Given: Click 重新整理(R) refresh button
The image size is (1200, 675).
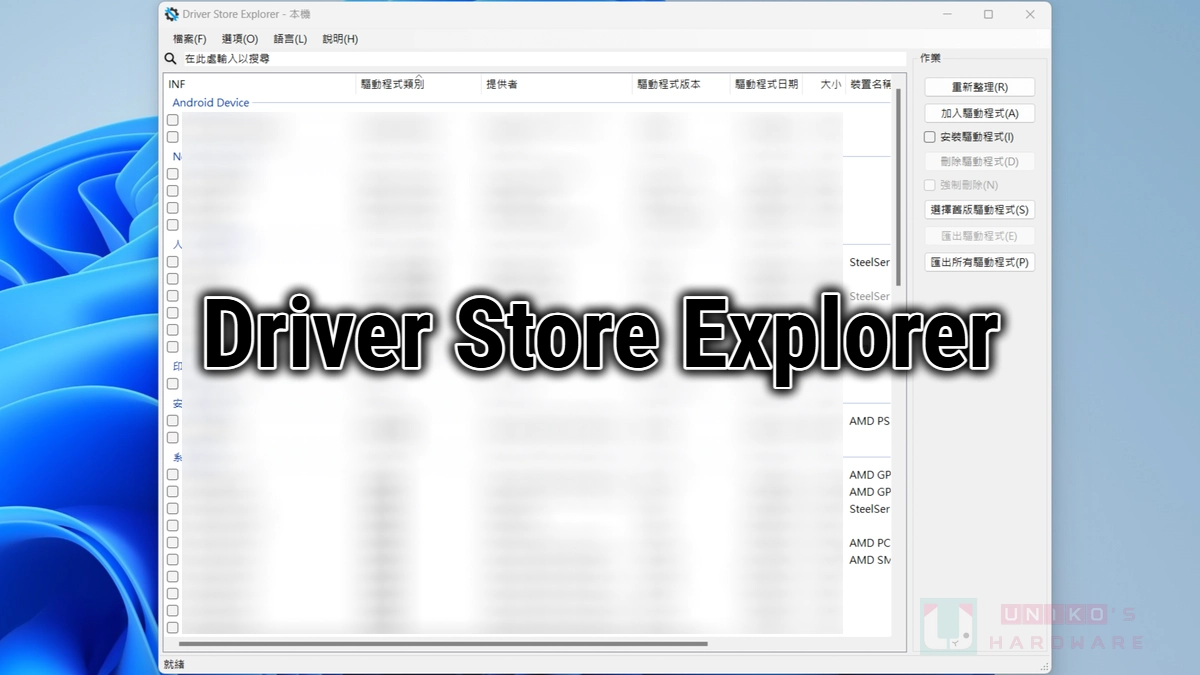Looking at the screenshot, I should click(x=980, y=87).
